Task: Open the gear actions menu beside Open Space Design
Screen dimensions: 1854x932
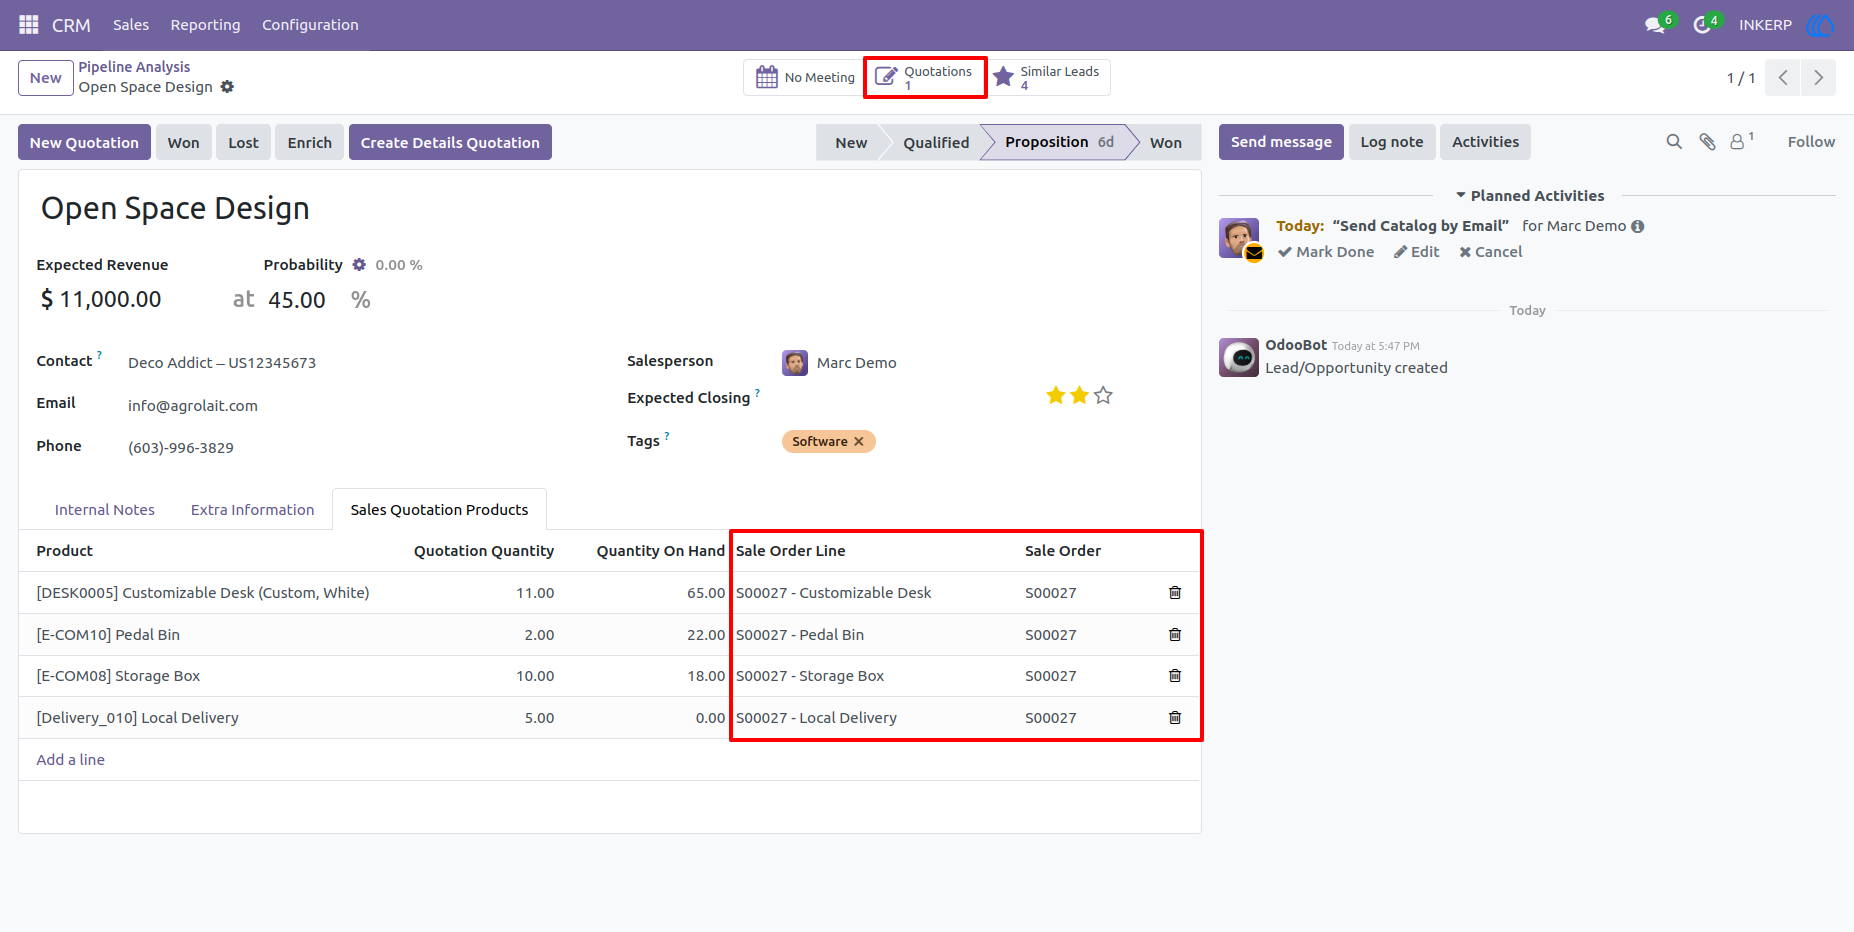Action: pyautogui.click(x=227, y=87)
